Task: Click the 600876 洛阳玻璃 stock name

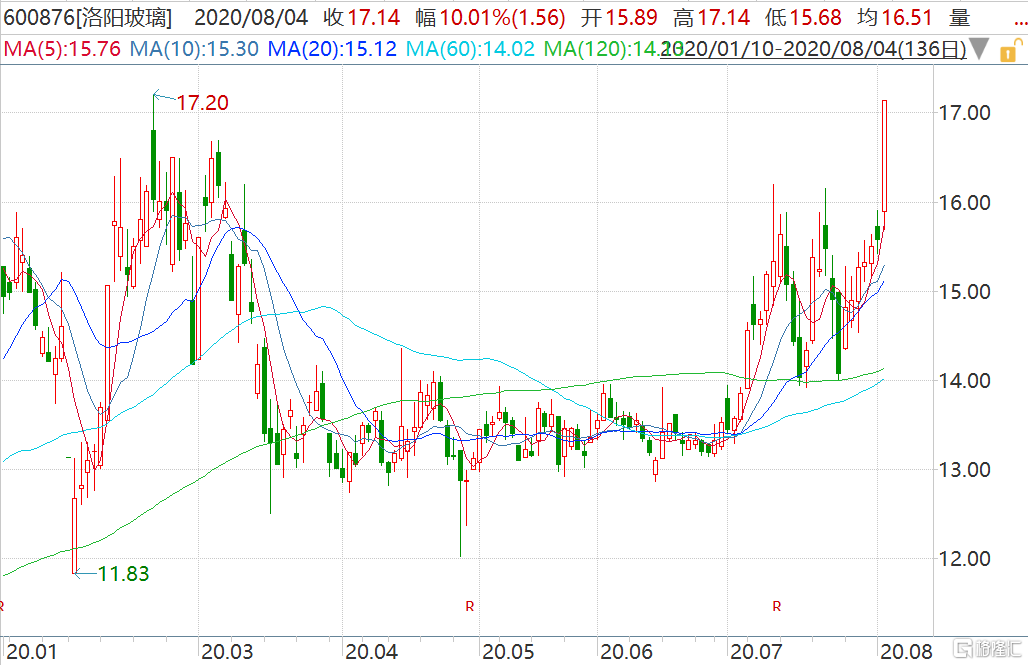Action: 87,17
